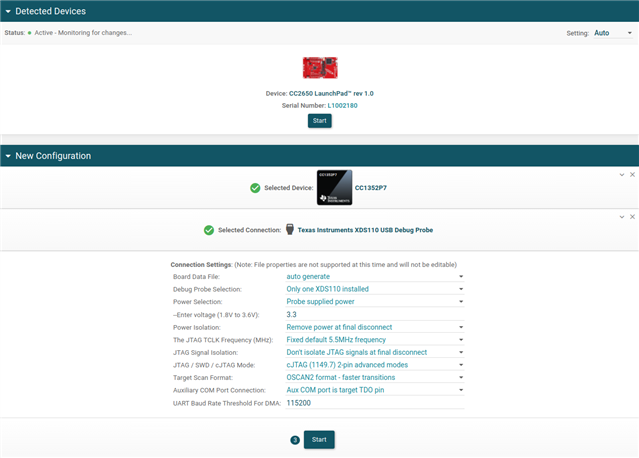Click the green Active status indicator dot
Screen dimensions: 639x458
[x=29, y=33]
